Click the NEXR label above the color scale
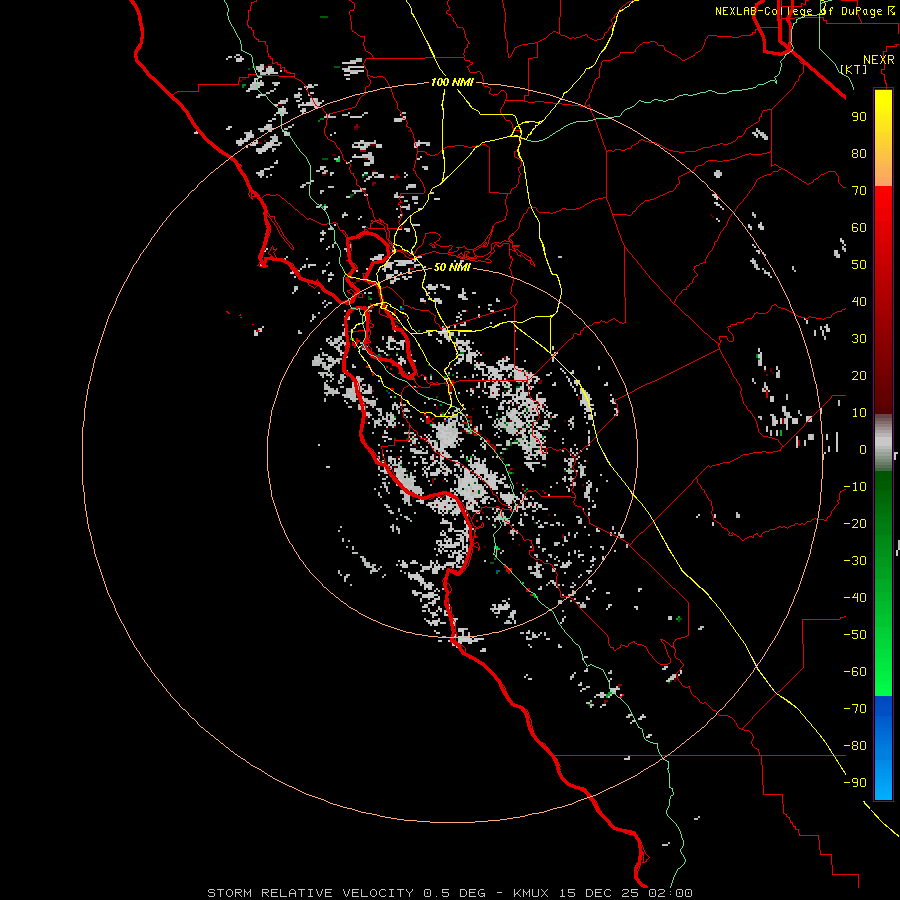The height and width of the screenshot is (900, 900). pos(879,60)
